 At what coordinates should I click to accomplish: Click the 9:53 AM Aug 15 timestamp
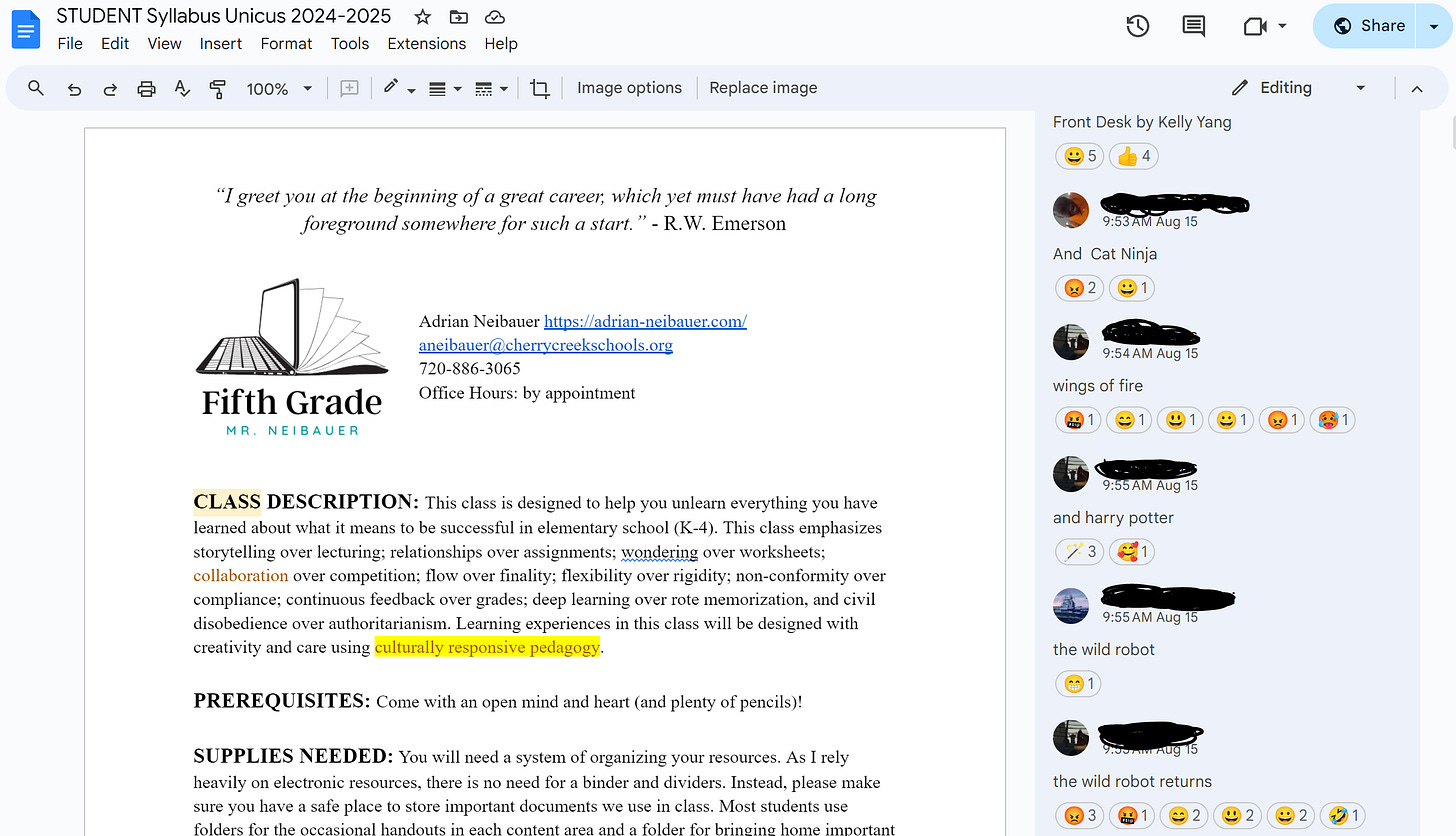click(x=1150, y=221)
